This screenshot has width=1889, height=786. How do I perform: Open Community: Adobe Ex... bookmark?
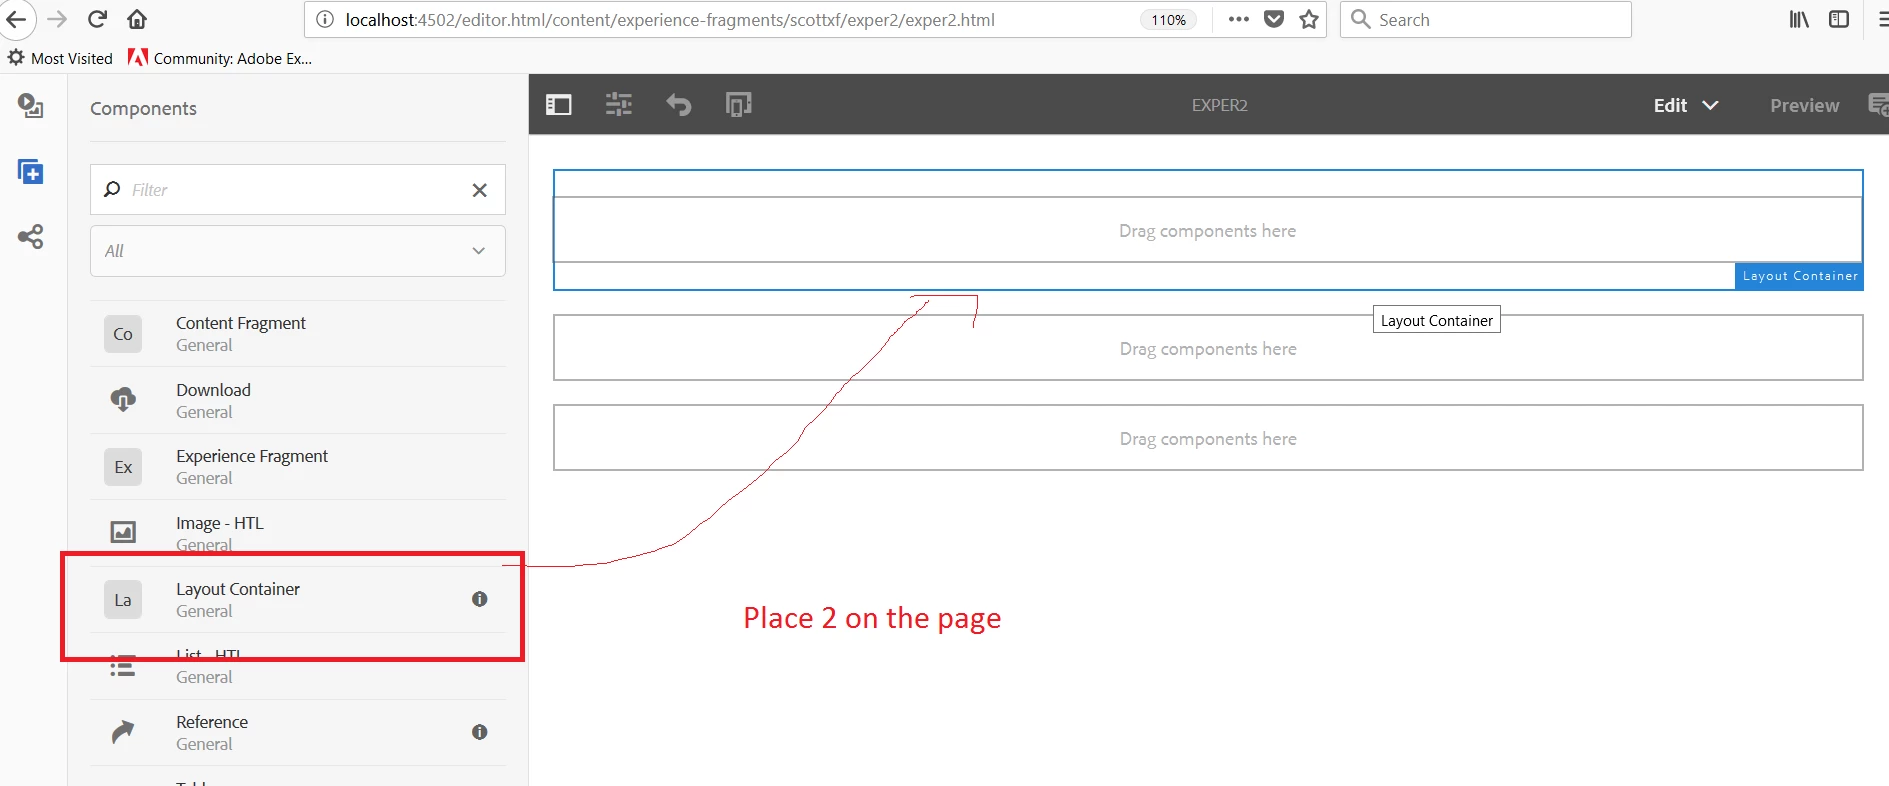[220, 58]
